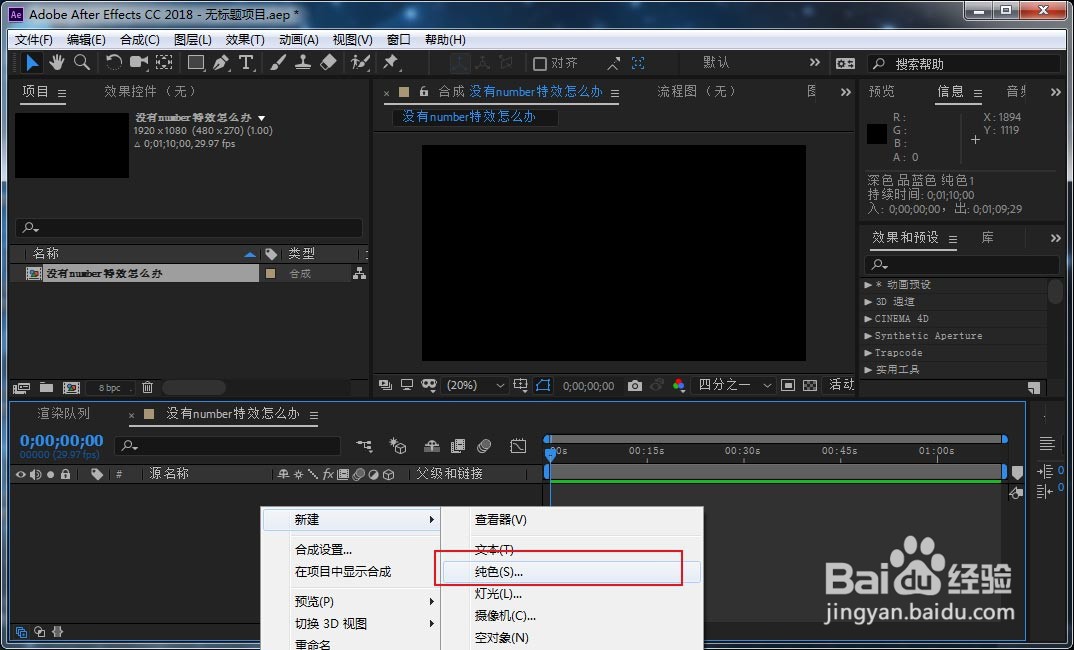Click 在项目中显示合成 menu entry
Image resolution: width=1074 pixels, height=650 pixels.
pos(343,572)
